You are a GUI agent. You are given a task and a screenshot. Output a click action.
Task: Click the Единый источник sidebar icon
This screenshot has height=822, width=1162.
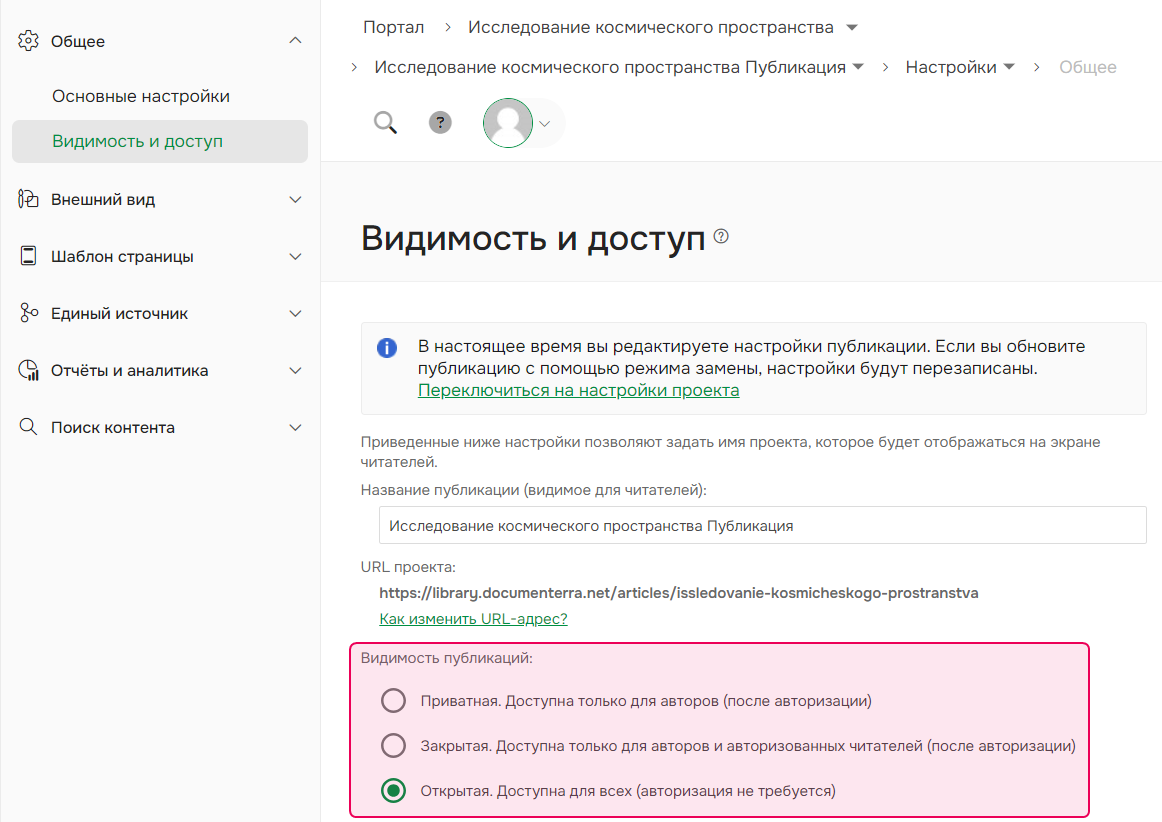(x=26, y=312)
